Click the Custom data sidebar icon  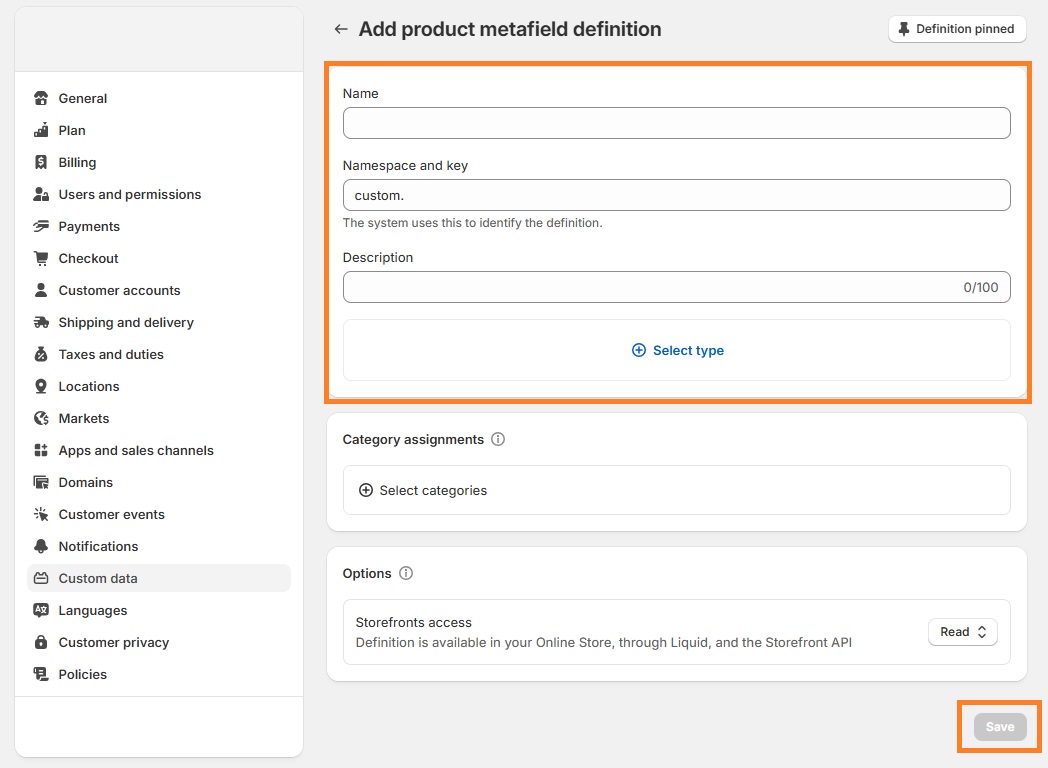(40, 578)
